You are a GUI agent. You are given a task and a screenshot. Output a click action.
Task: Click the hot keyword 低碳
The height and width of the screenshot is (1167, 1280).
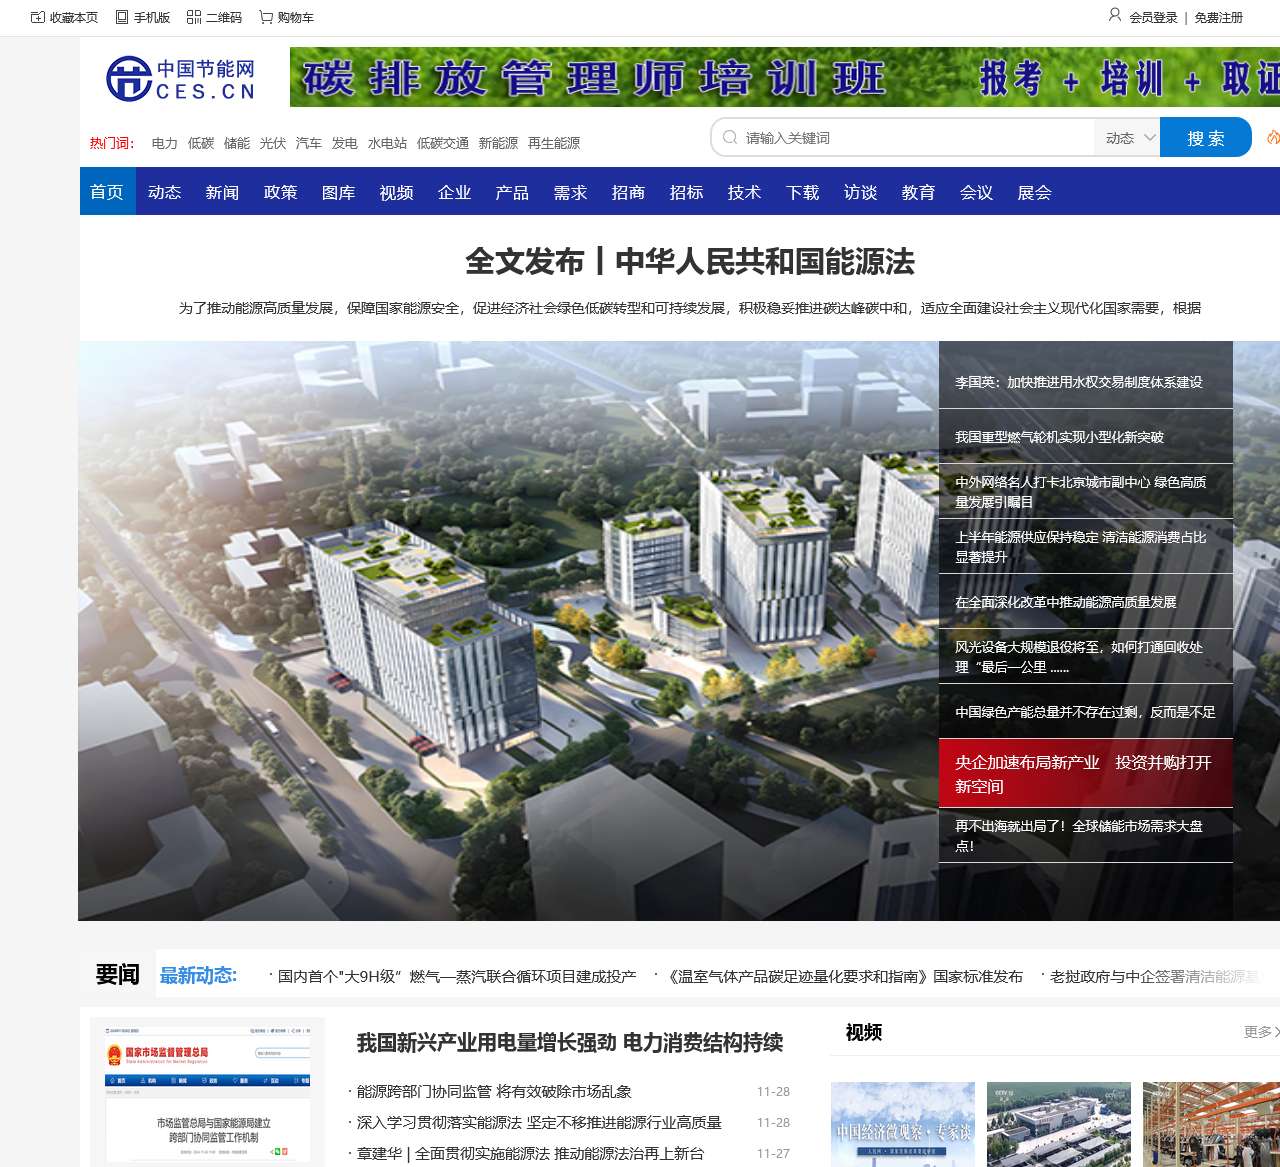coord(201,143)
